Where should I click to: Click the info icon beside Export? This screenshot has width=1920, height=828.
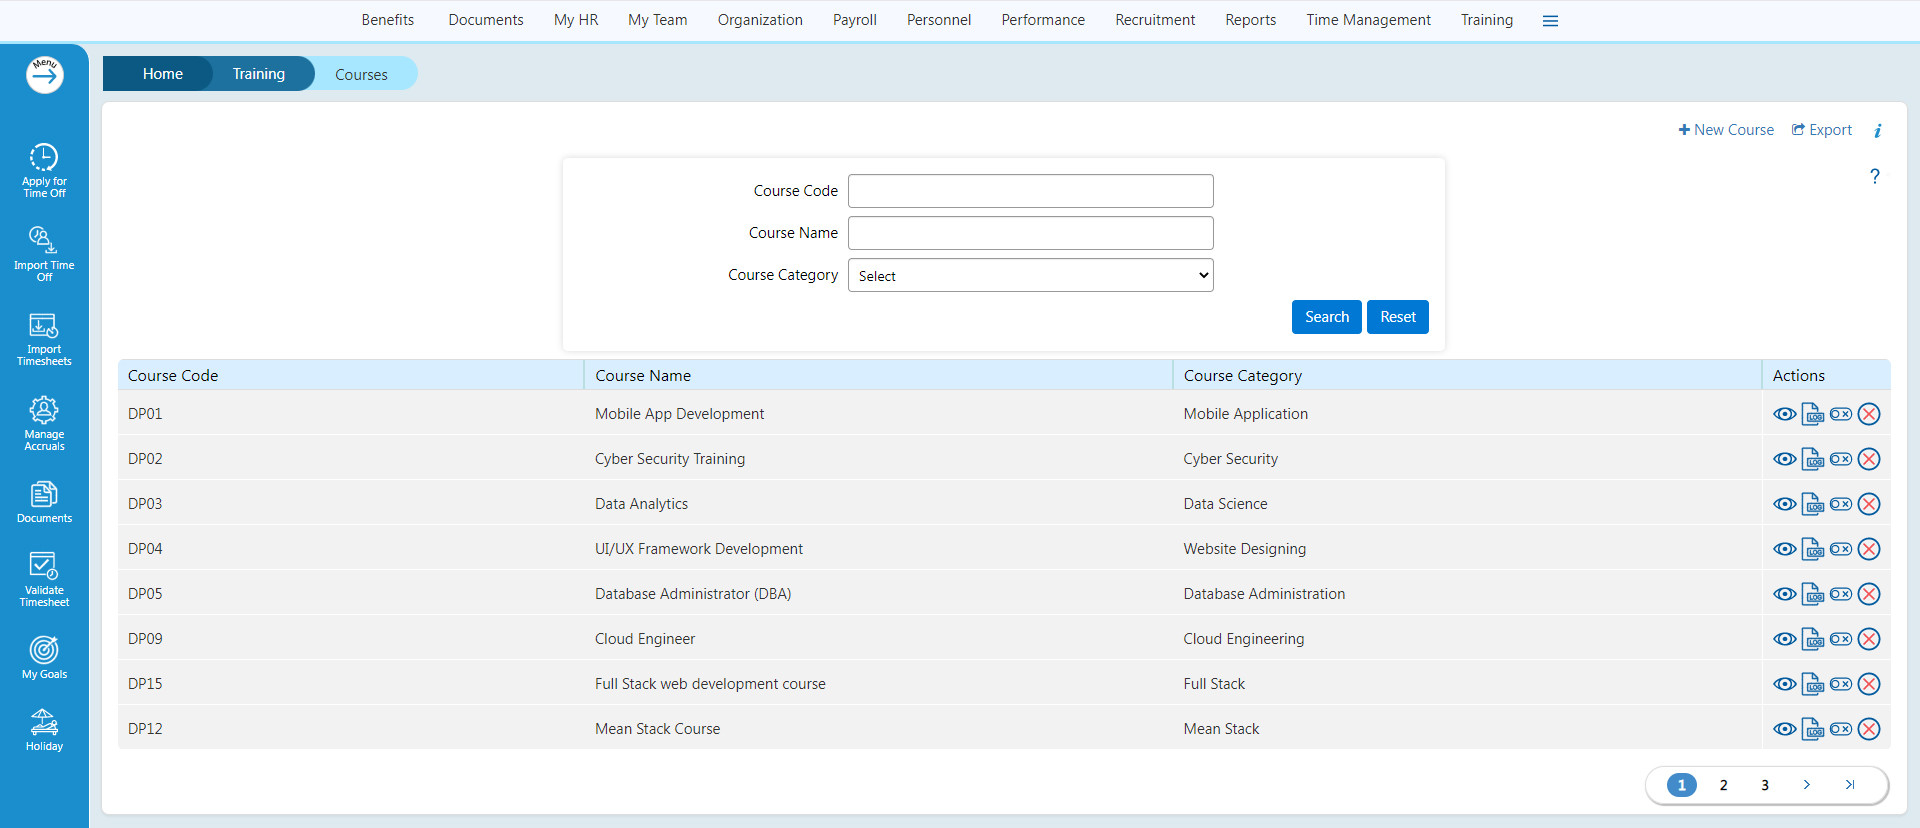coord(1877,131)
